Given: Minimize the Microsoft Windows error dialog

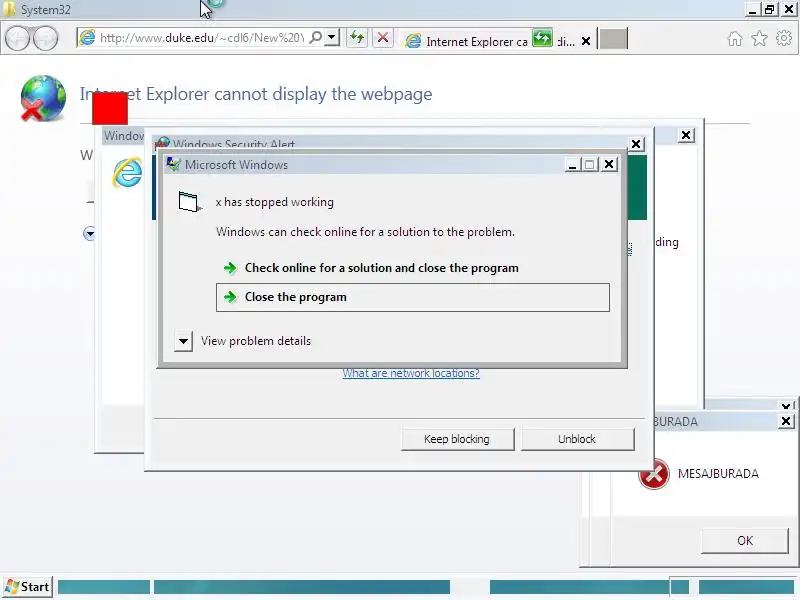Looking at the screenshot, I should point(572,165).
